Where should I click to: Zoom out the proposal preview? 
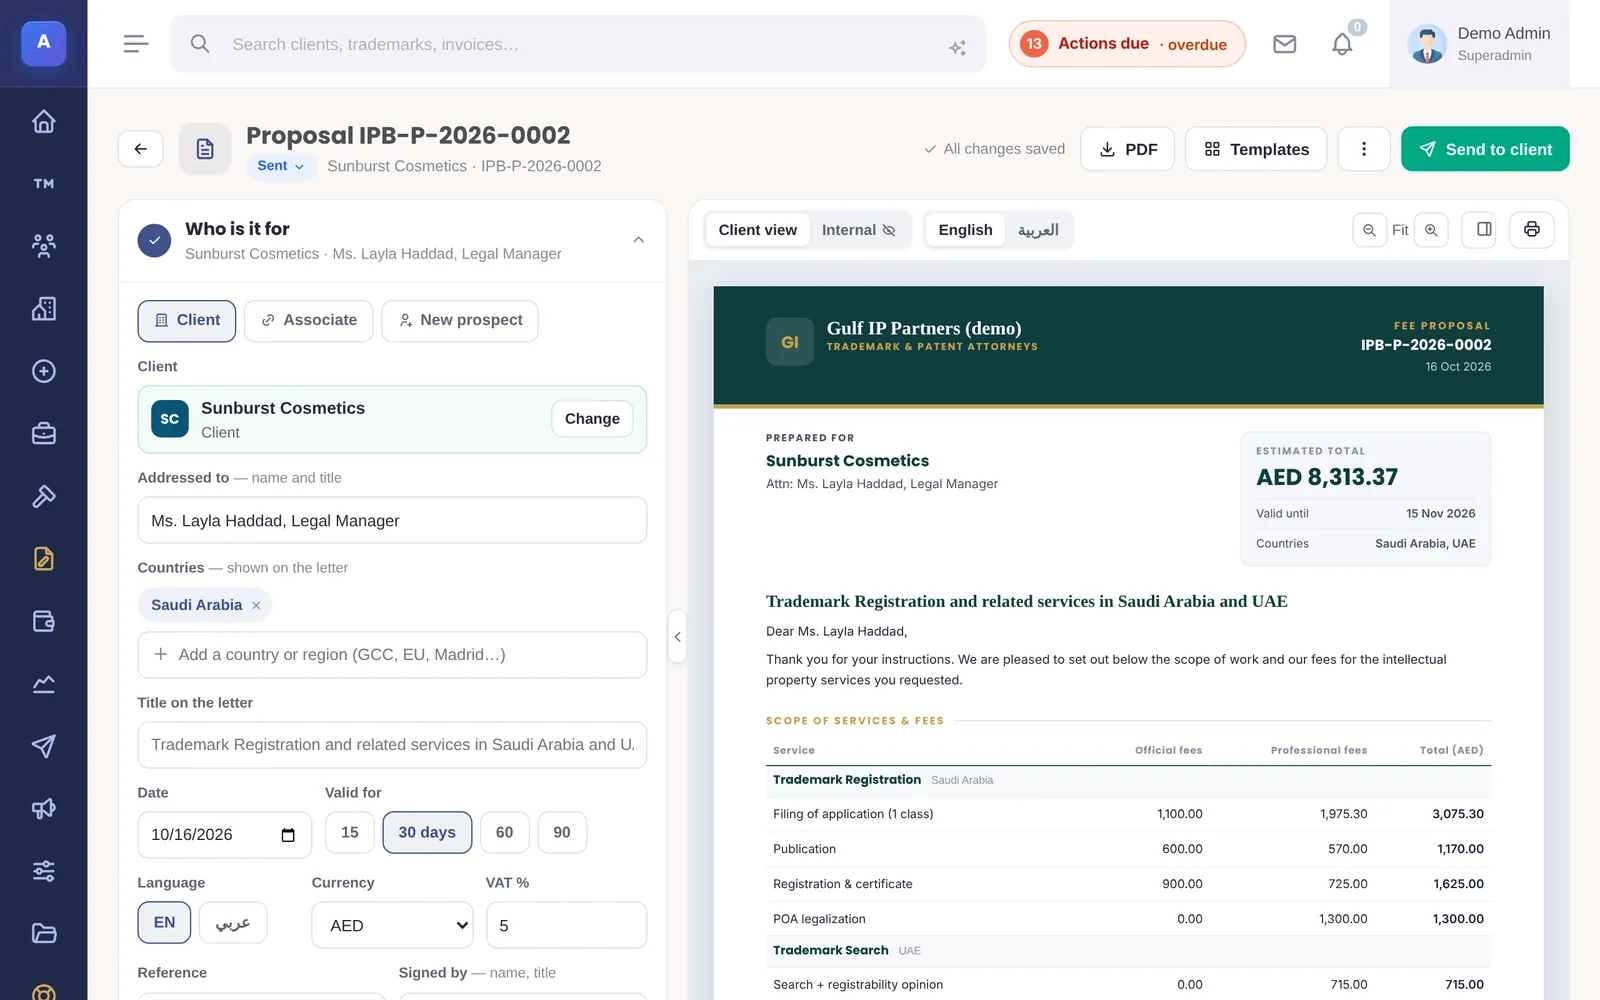(x=1369, y=230)
